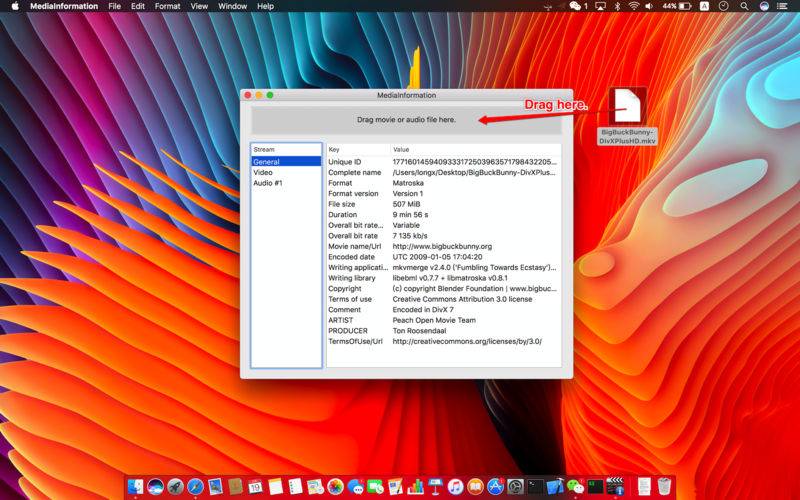Screen dimensions: 800x500
Task: Open System Preferences gear dock icon
Action: [x=515, y=486]
